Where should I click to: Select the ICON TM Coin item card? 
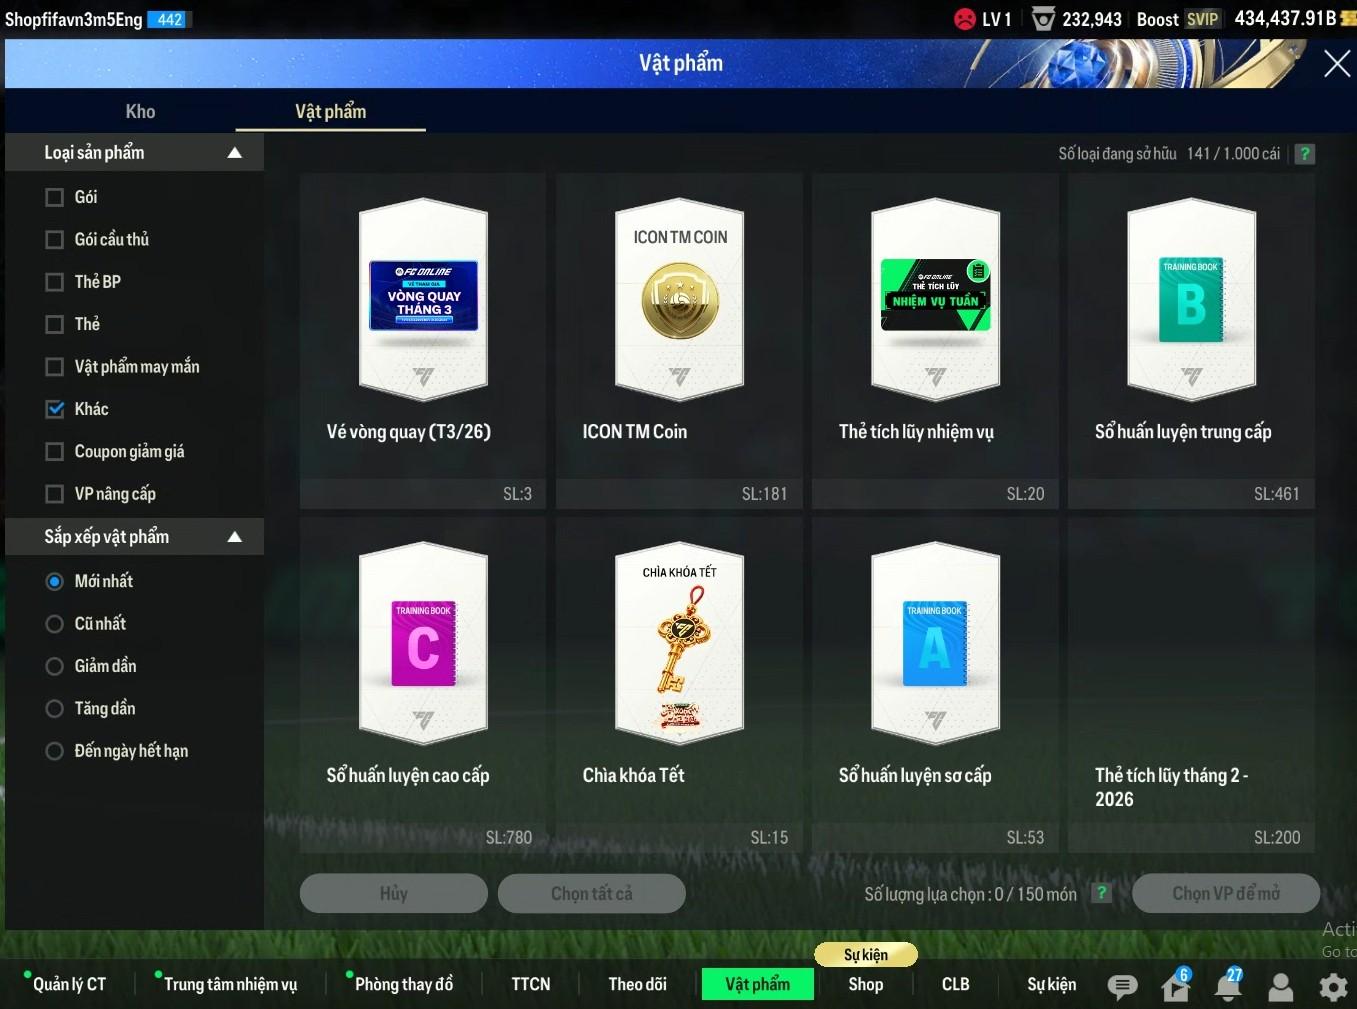pyautogui.click(x=679, y=340)
